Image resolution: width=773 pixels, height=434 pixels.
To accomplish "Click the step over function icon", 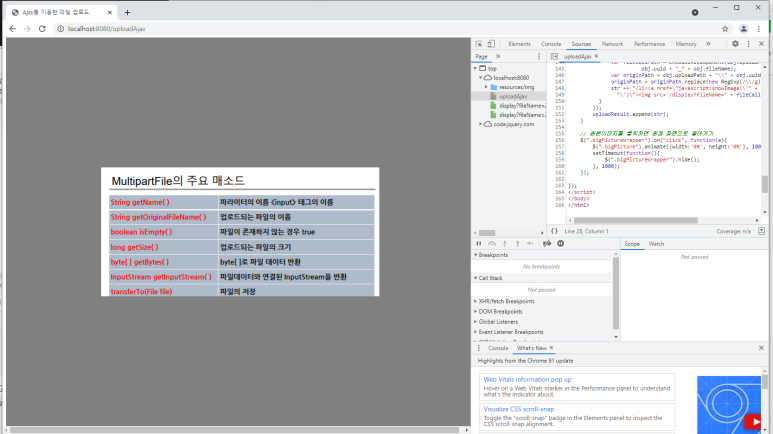I will coord(492,244).
